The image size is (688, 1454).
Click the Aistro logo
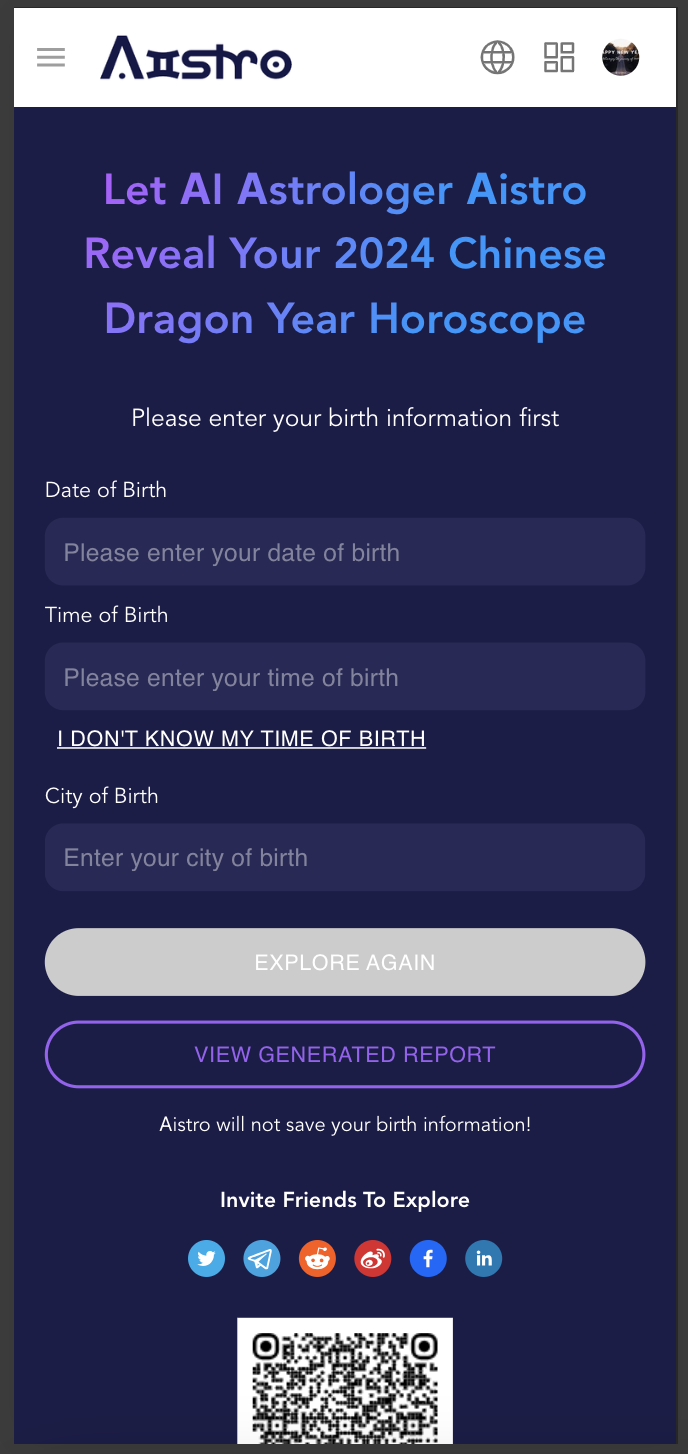coord(196,58)
